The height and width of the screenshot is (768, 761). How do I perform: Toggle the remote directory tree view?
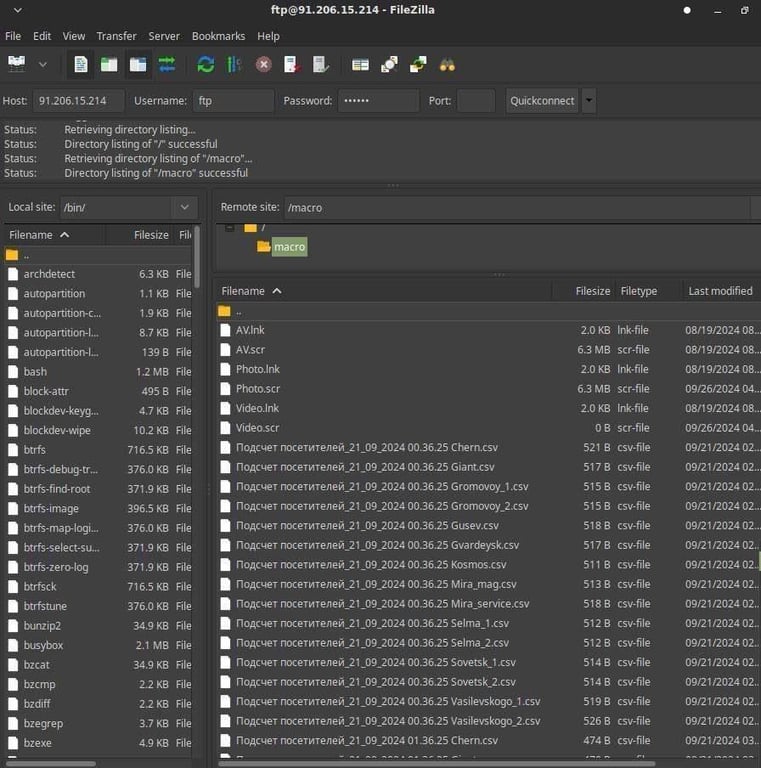[138, 64]
